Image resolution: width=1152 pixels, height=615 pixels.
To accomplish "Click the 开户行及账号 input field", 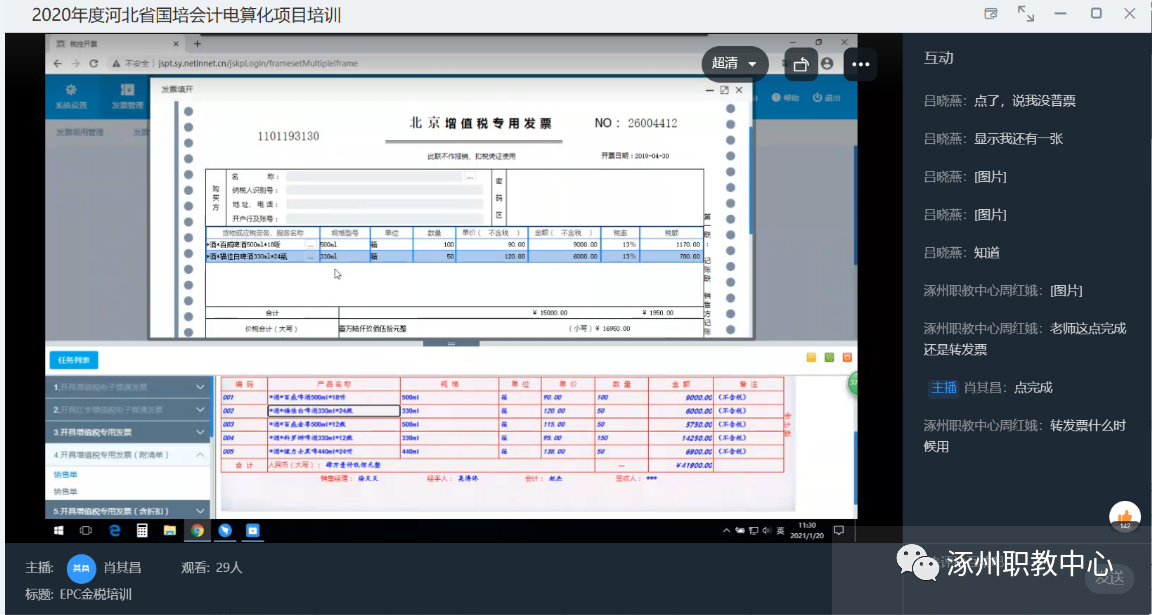I will pos(384,218).
